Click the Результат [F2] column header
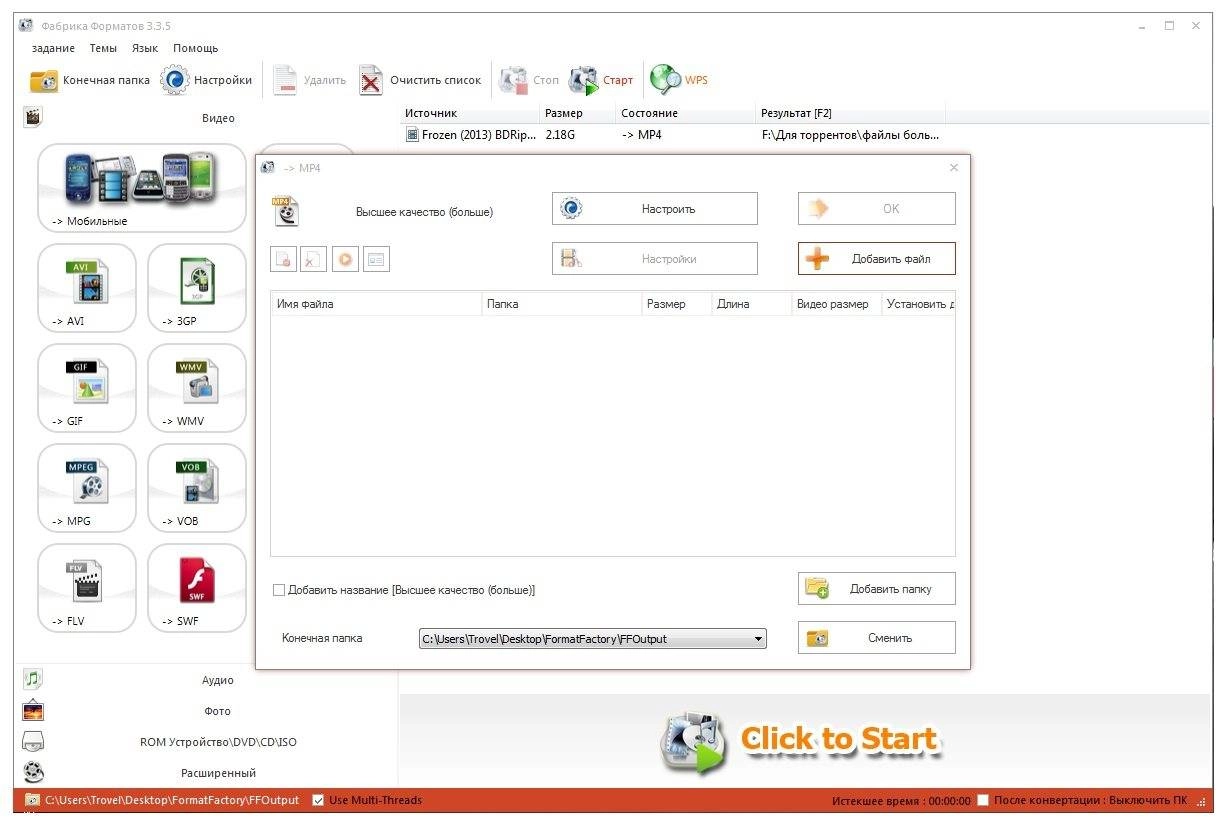This screenshot has width=1231, height=832. [850, 113]
